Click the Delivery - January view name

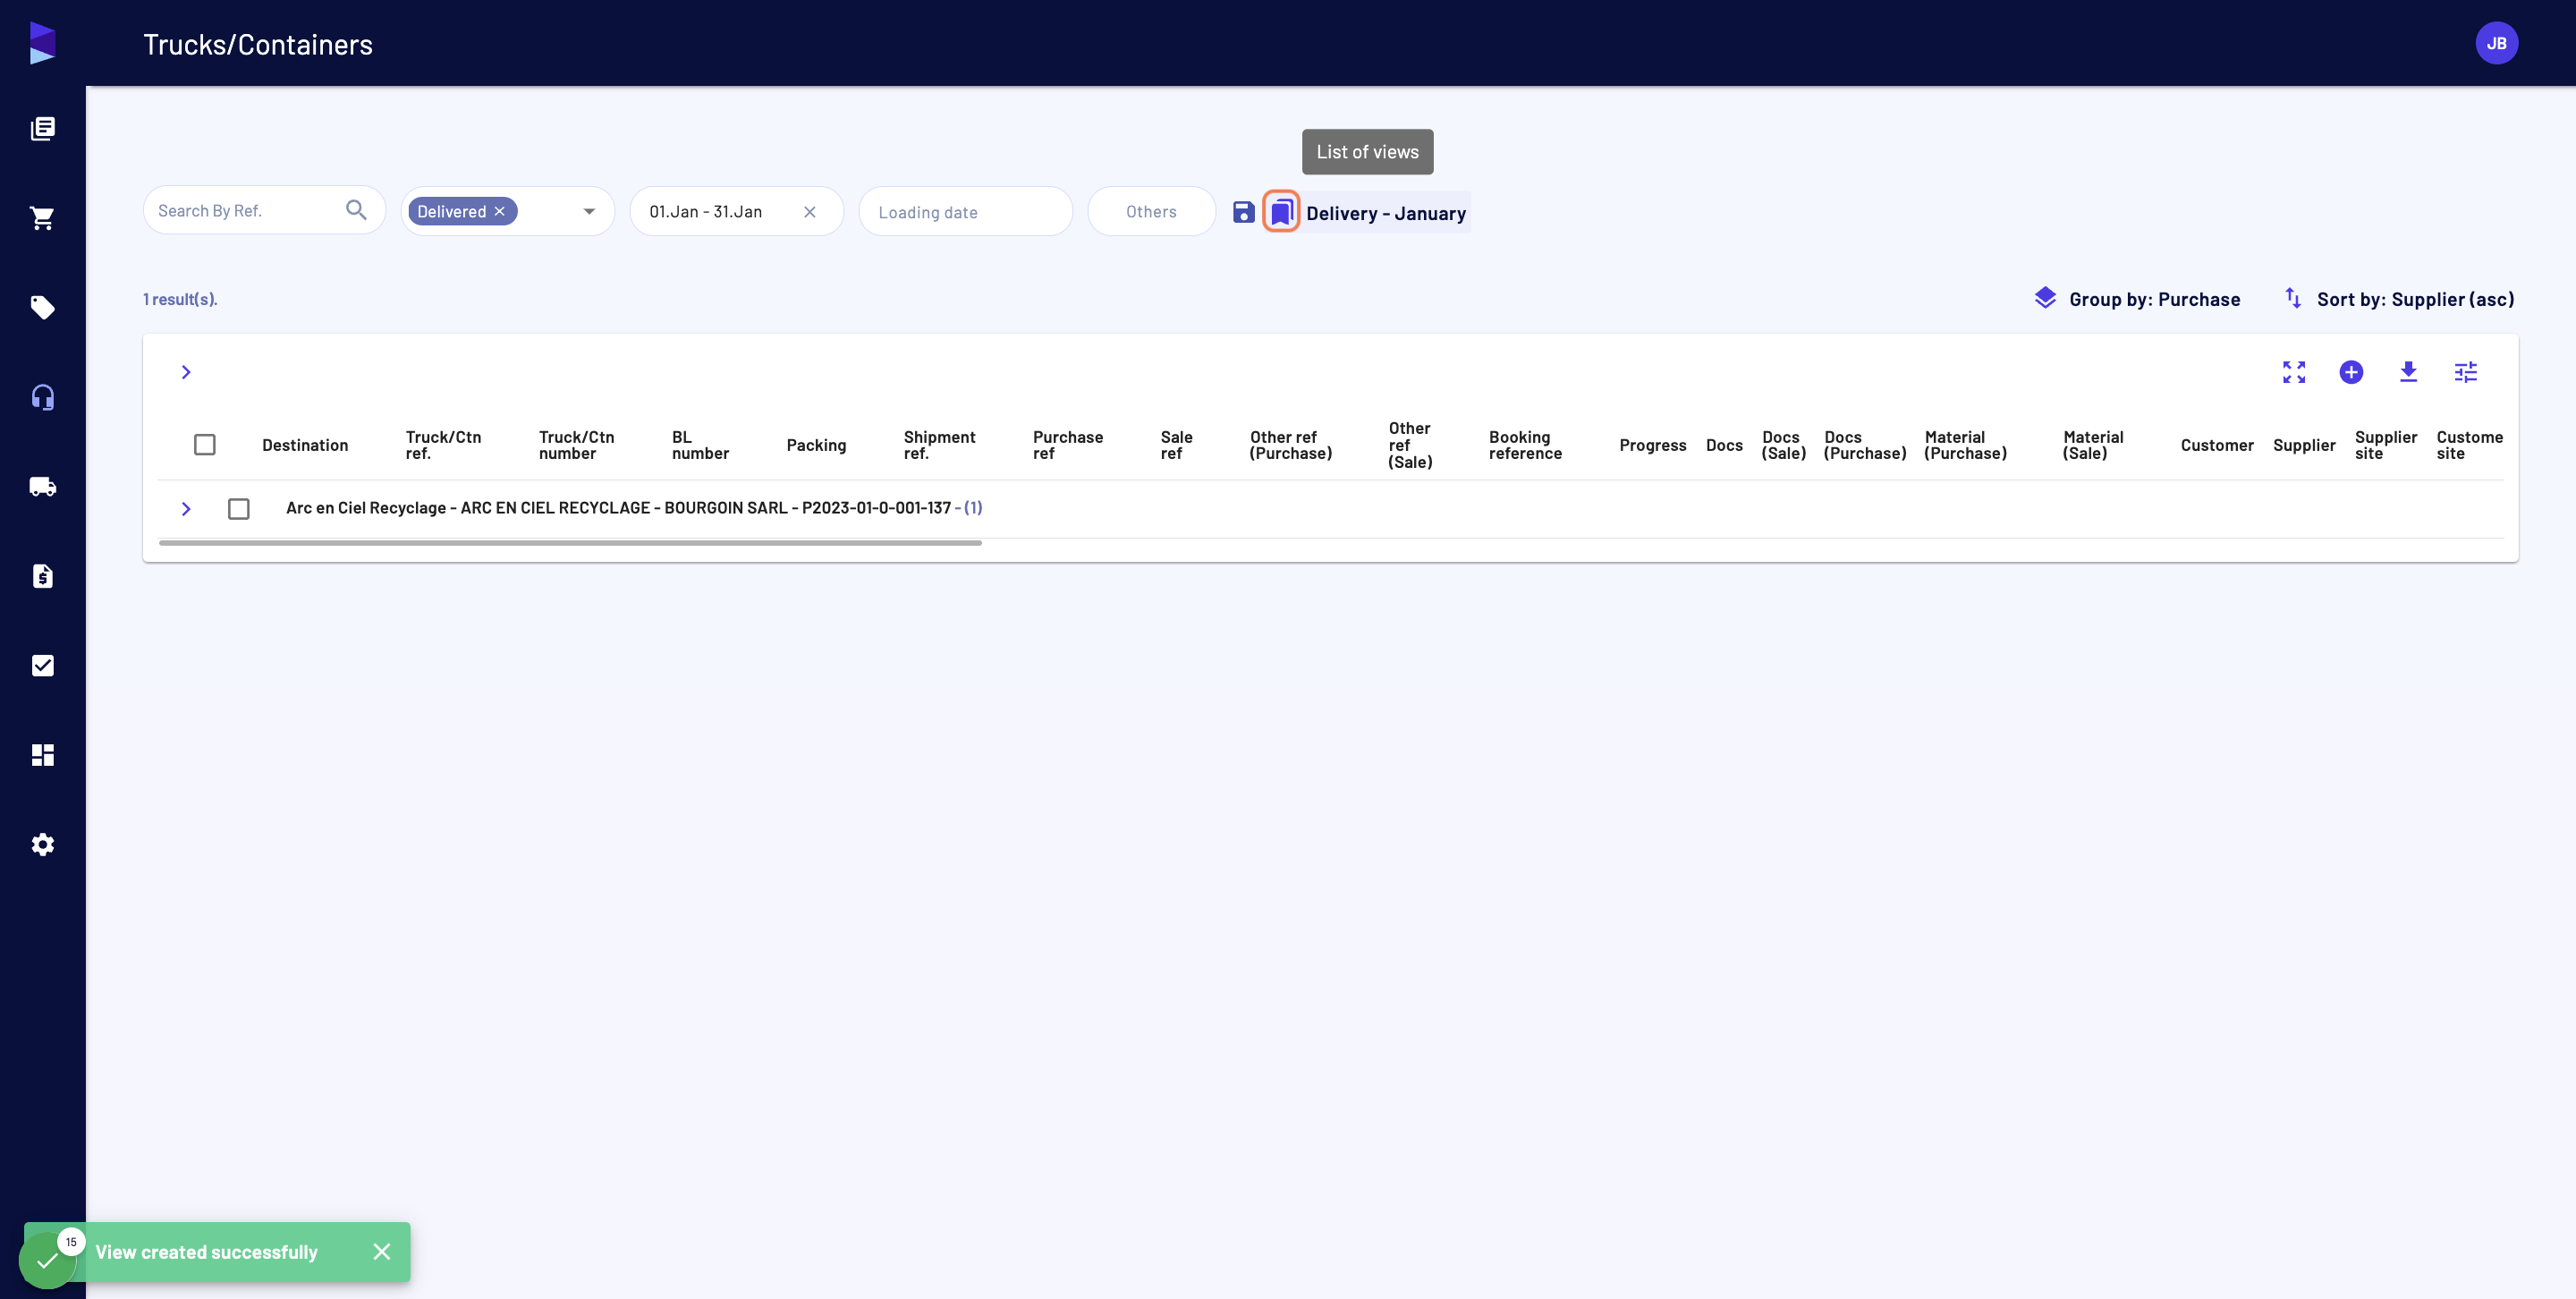tap(1385, 213)
